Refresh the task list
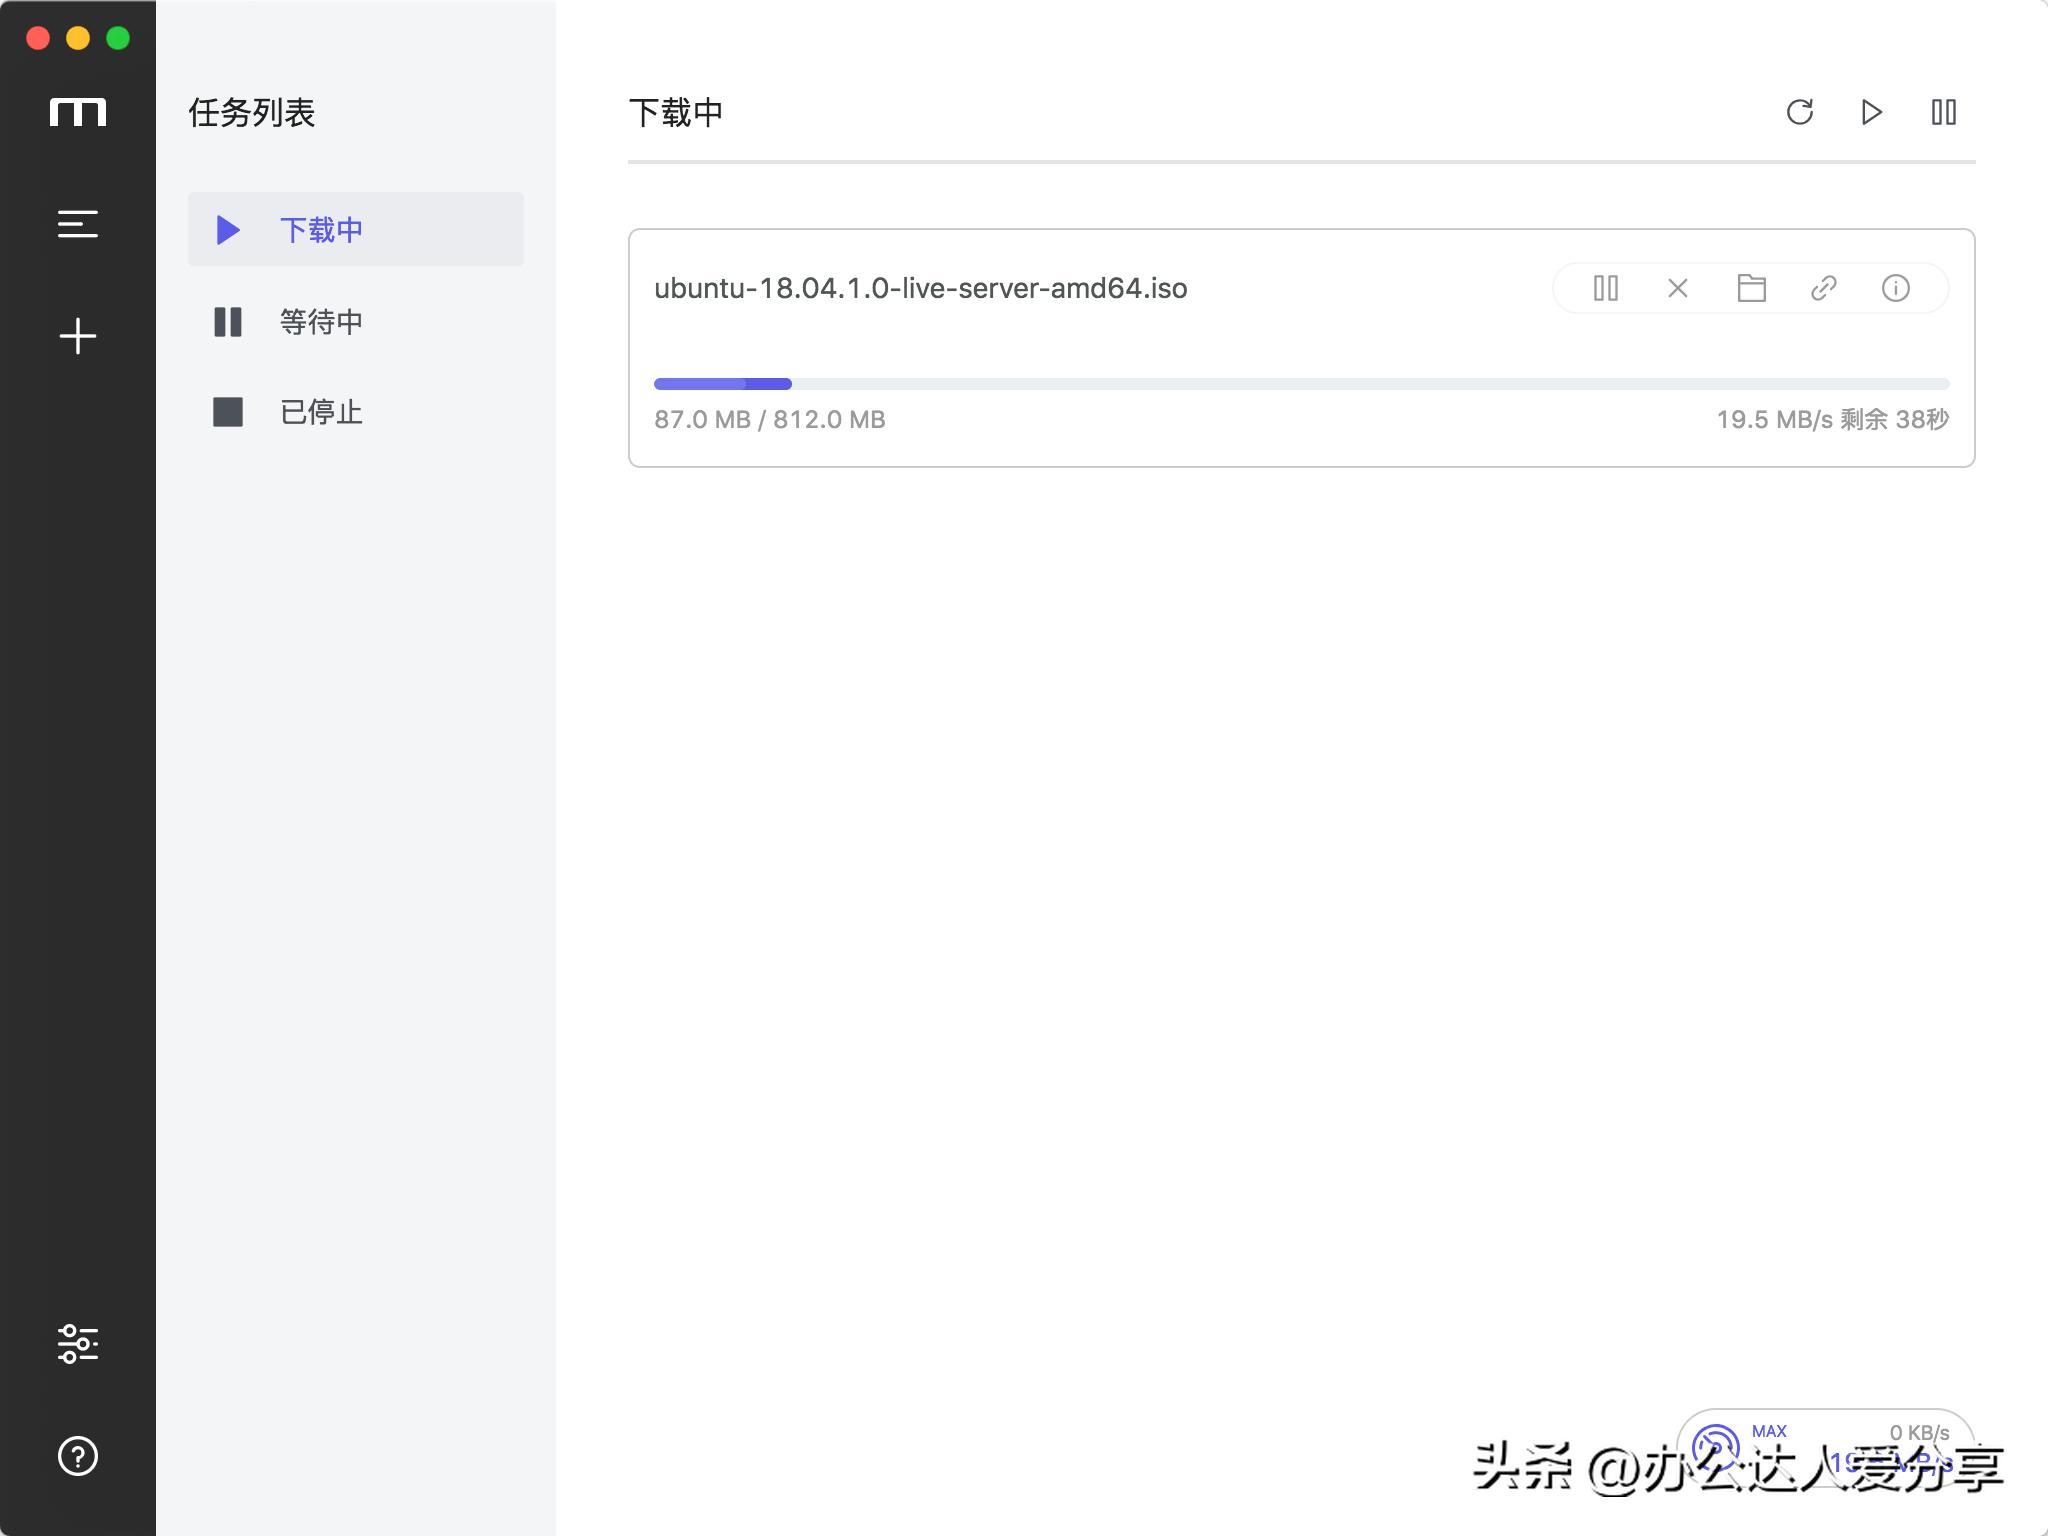Screen dimensions: 2048x1536 [1800, 112]
